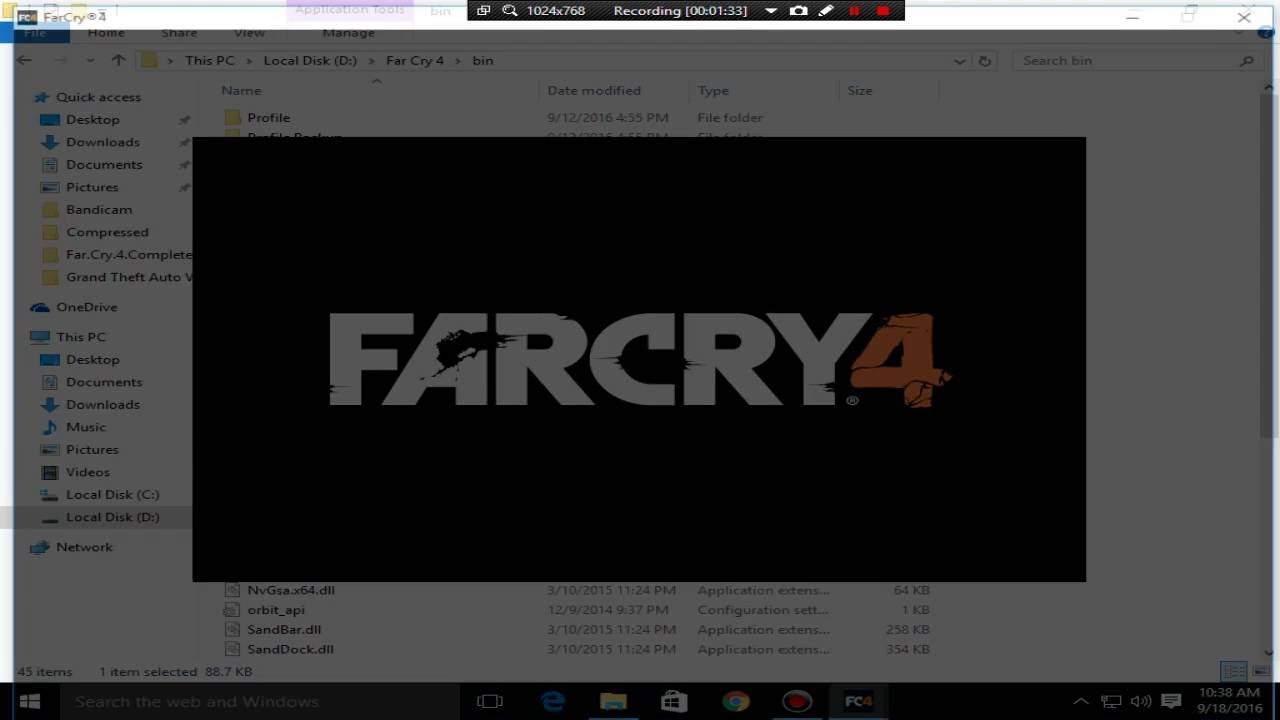Image resolution: width=1280 pixels, height=720 pixels.
Task: Open the Windows Start menu
Action: click(x=28, y=701)
